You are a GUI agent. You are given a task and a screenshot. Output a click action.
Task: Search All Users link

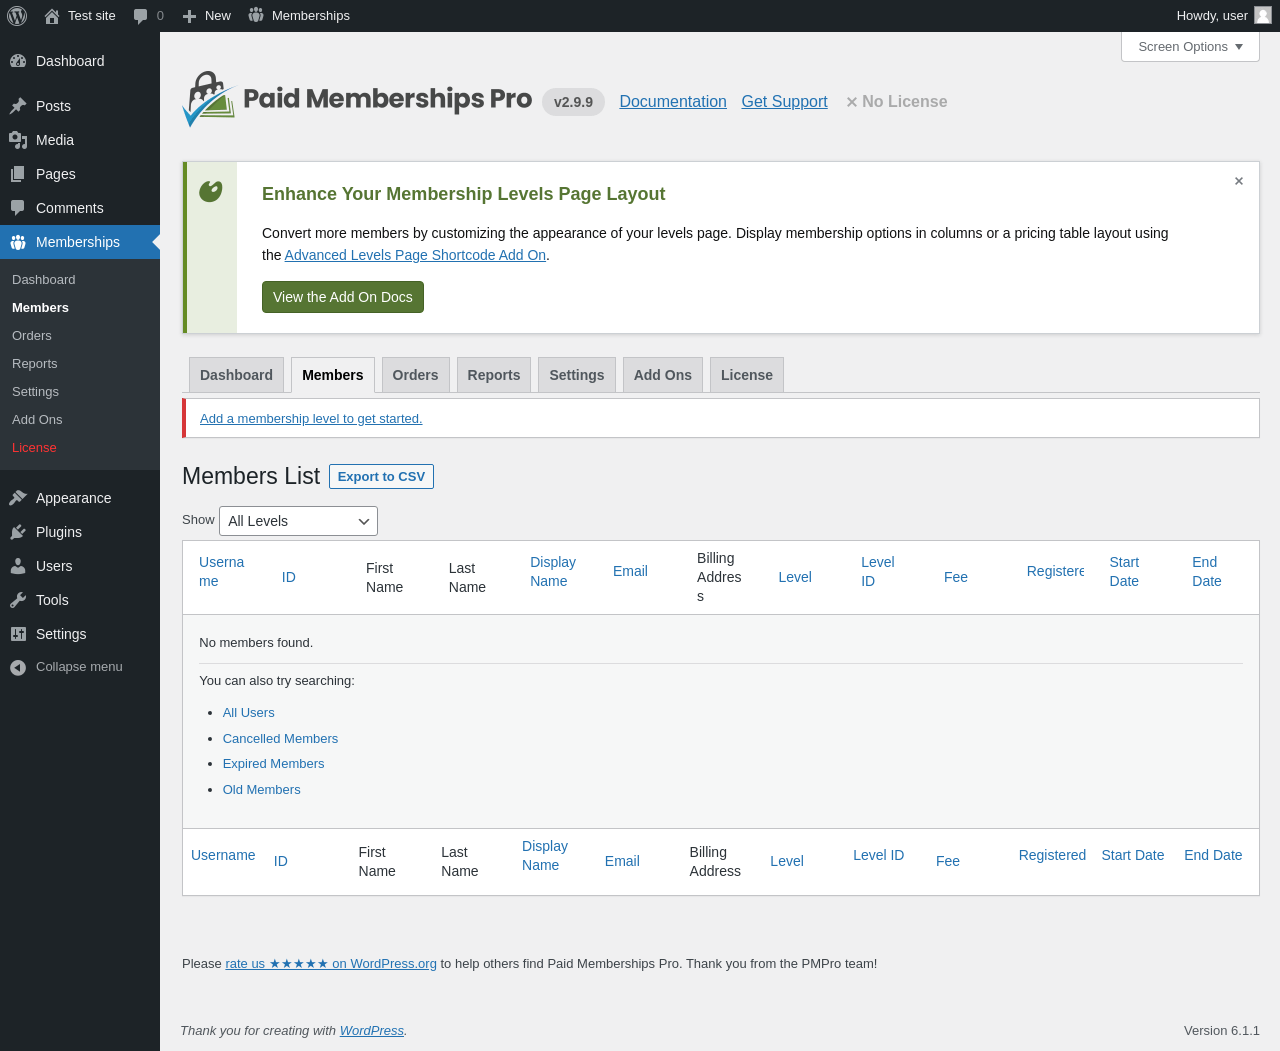pos(248,713)
